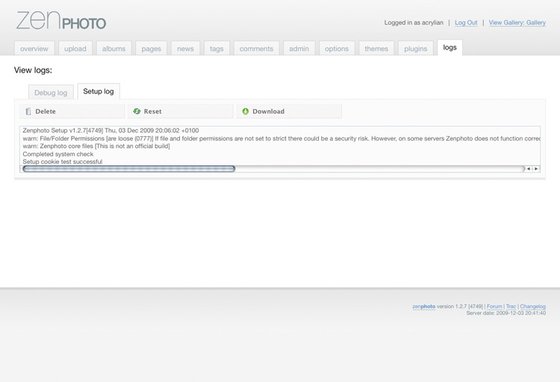Click the Zenphoto logo

pyautogui.click(x=61, y=20)
